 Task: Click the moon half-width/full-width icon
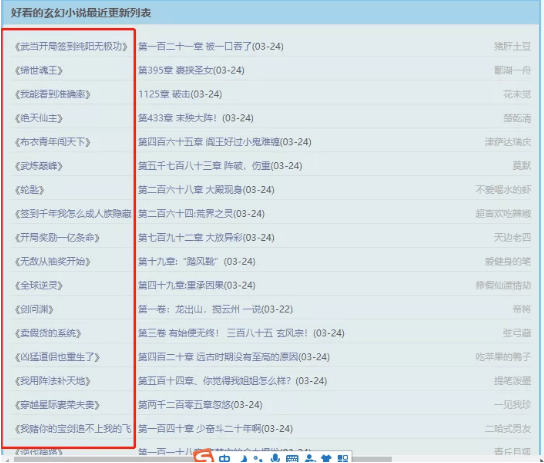pyautogui.click(x=244, y=458)
